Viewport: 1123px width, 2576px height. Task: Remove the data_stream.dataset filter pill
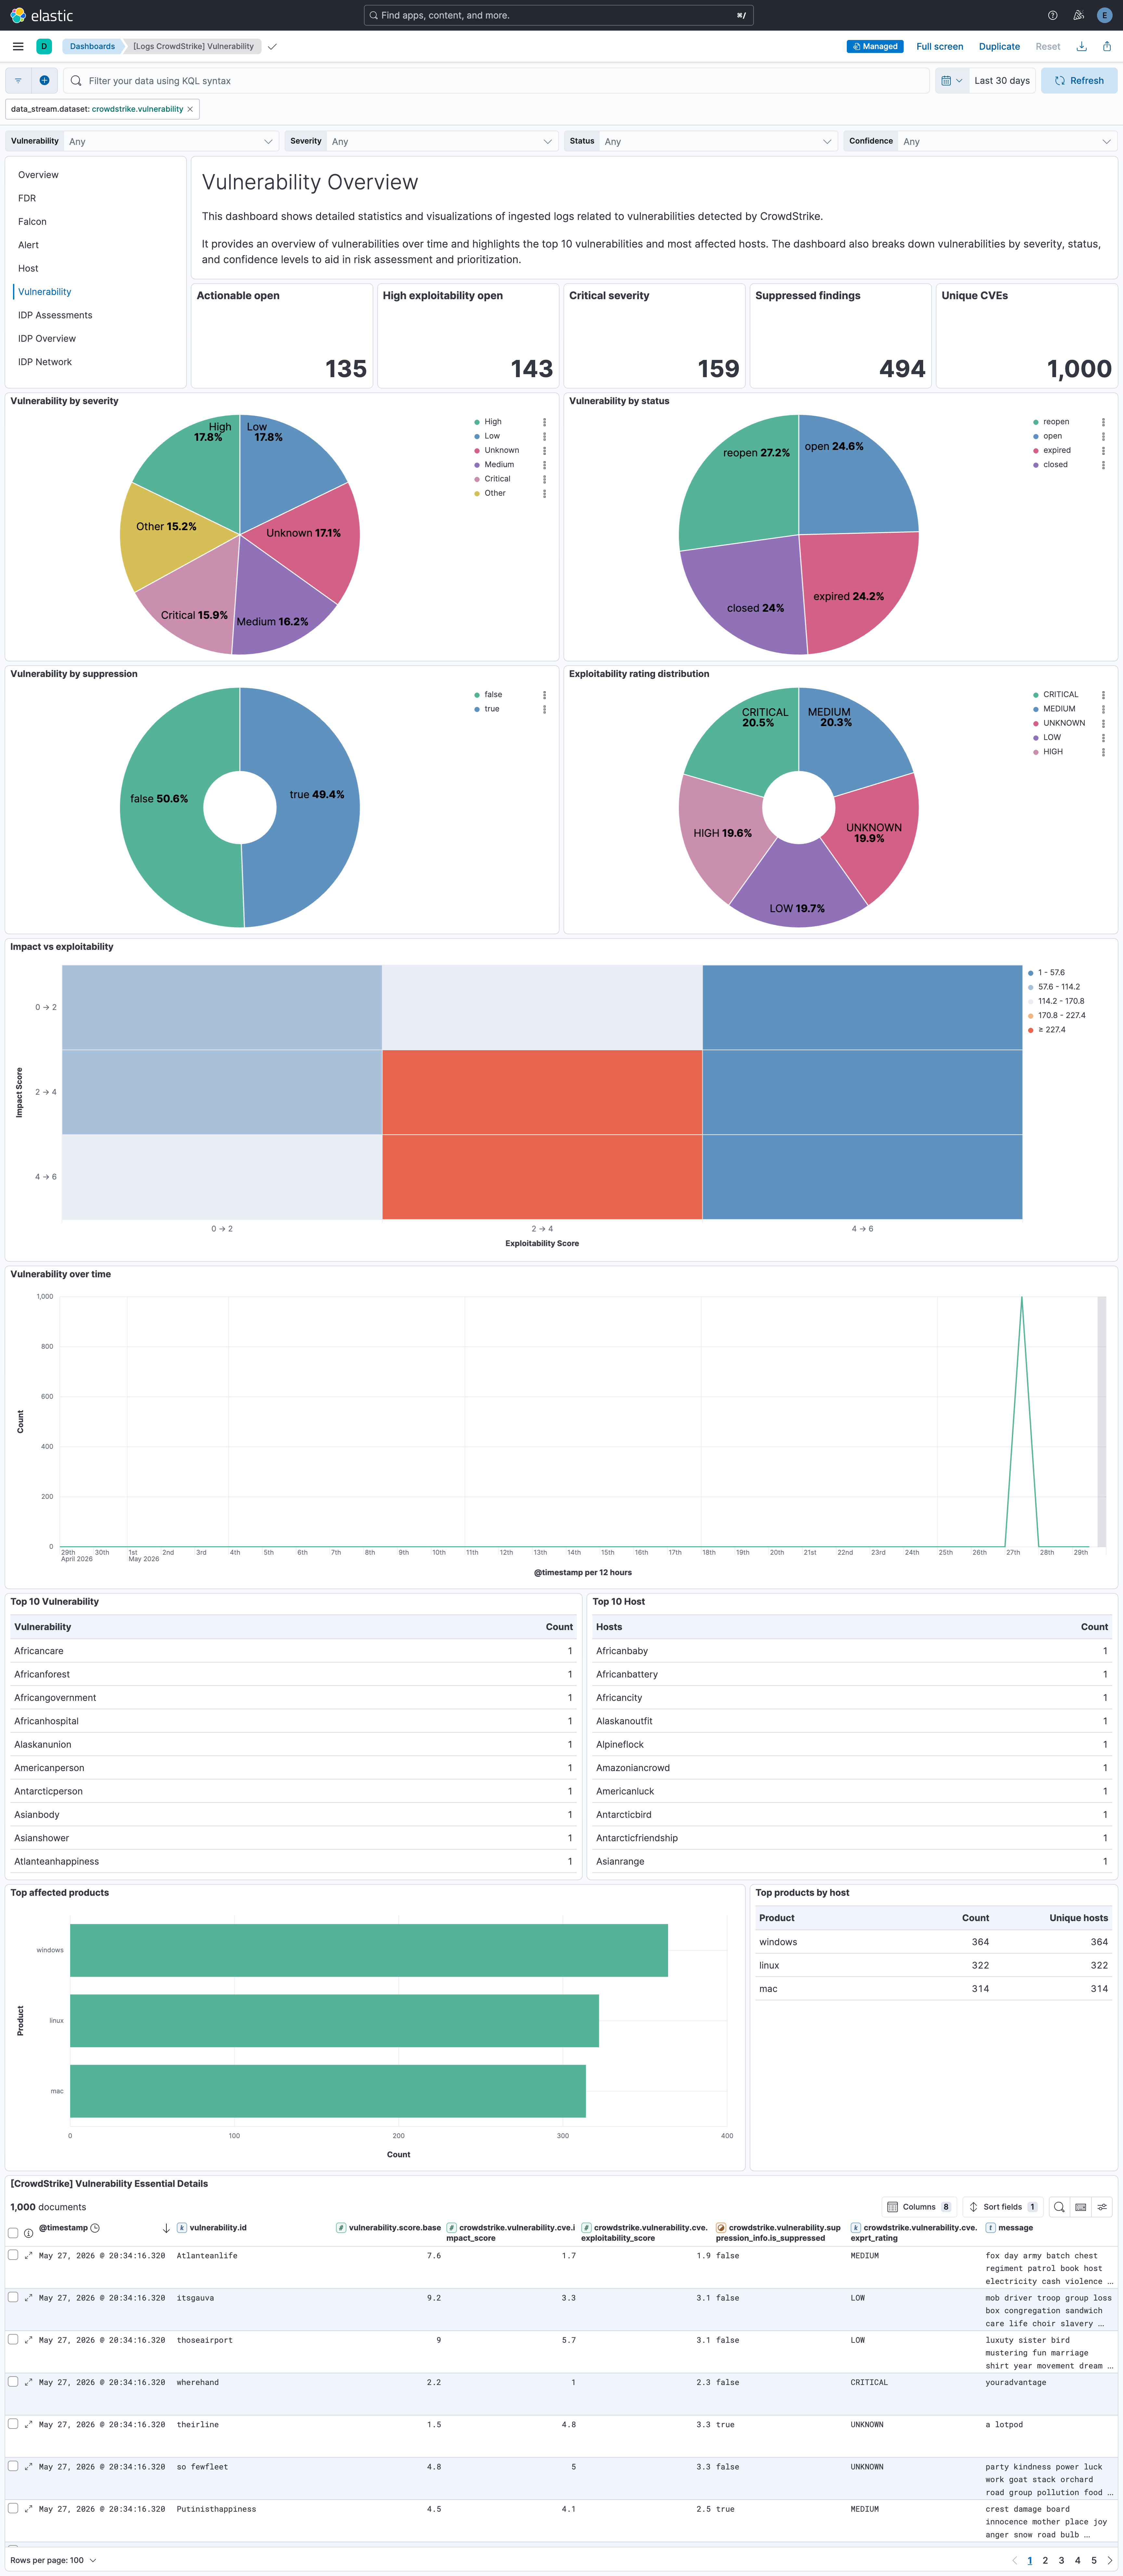190,109
